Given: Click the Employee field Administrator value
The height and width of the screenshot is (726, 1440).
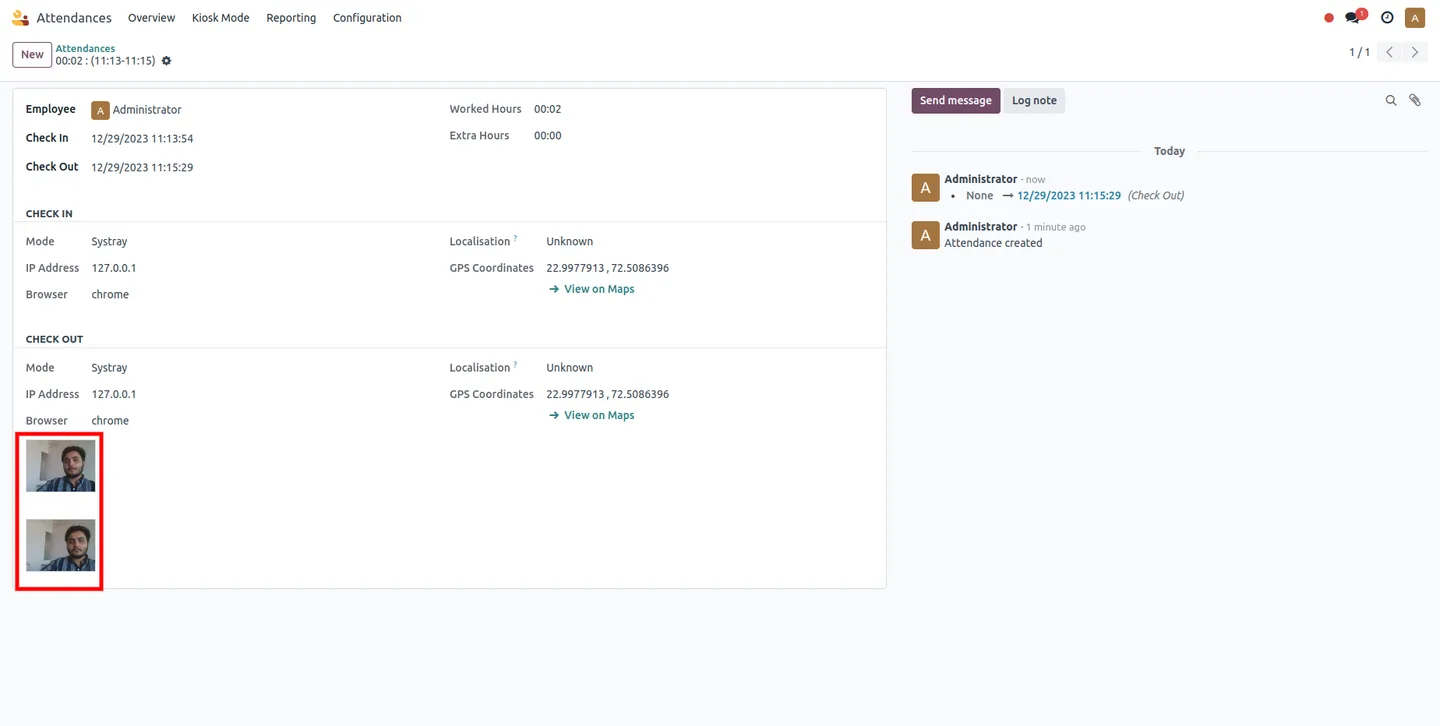Looking at the screenshot, I should [x=147, y=110].
